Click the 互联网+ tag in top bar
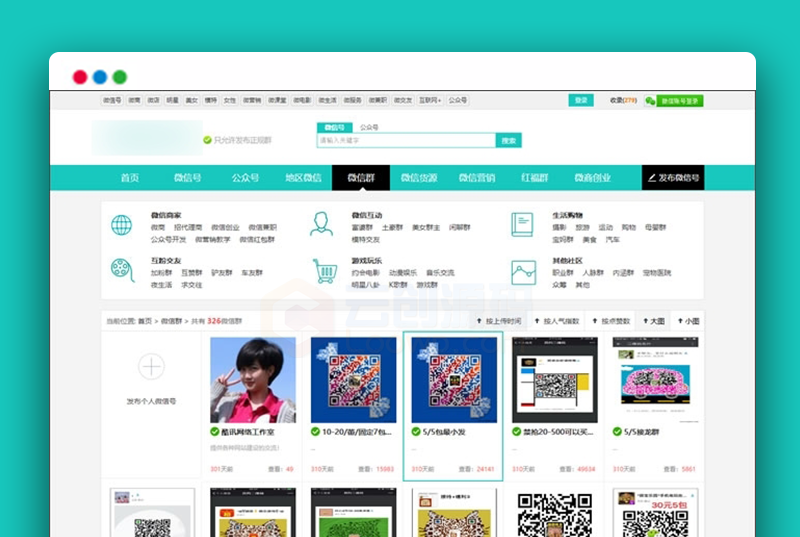 [x=430, y=100]
